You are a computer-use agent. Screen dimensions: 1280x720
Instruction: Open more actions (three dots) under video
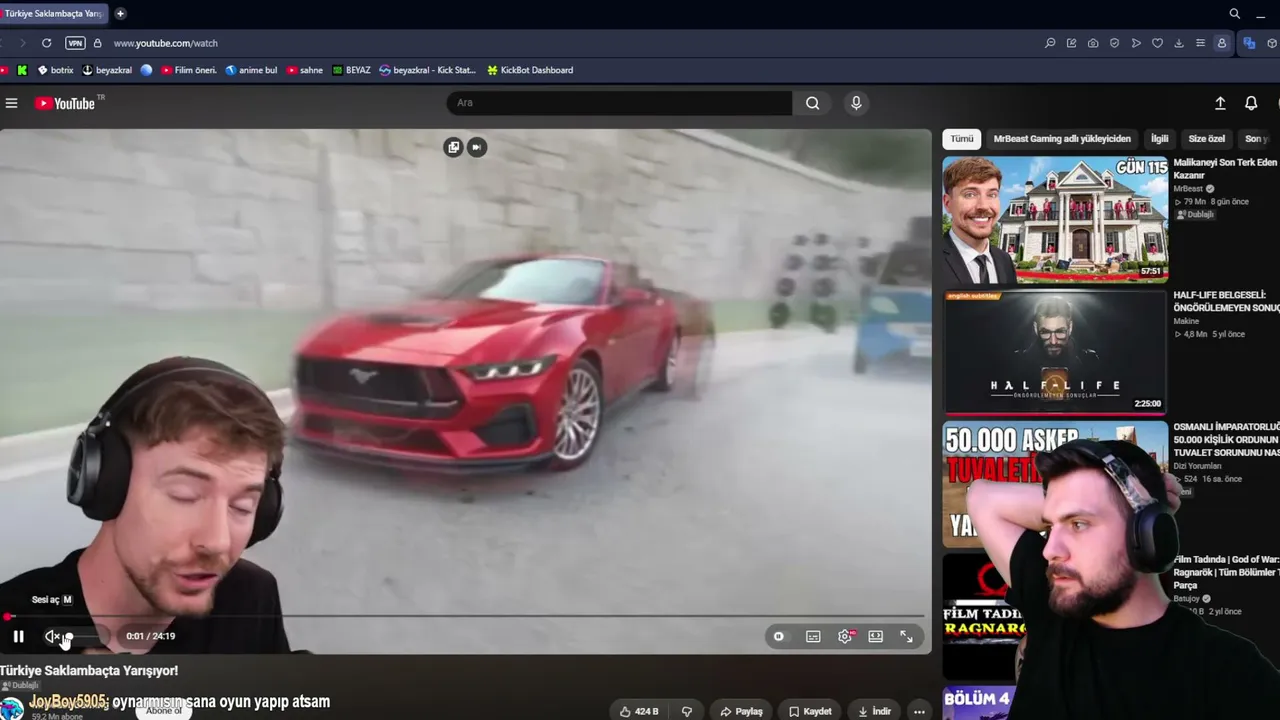click(x=919, y=711)
